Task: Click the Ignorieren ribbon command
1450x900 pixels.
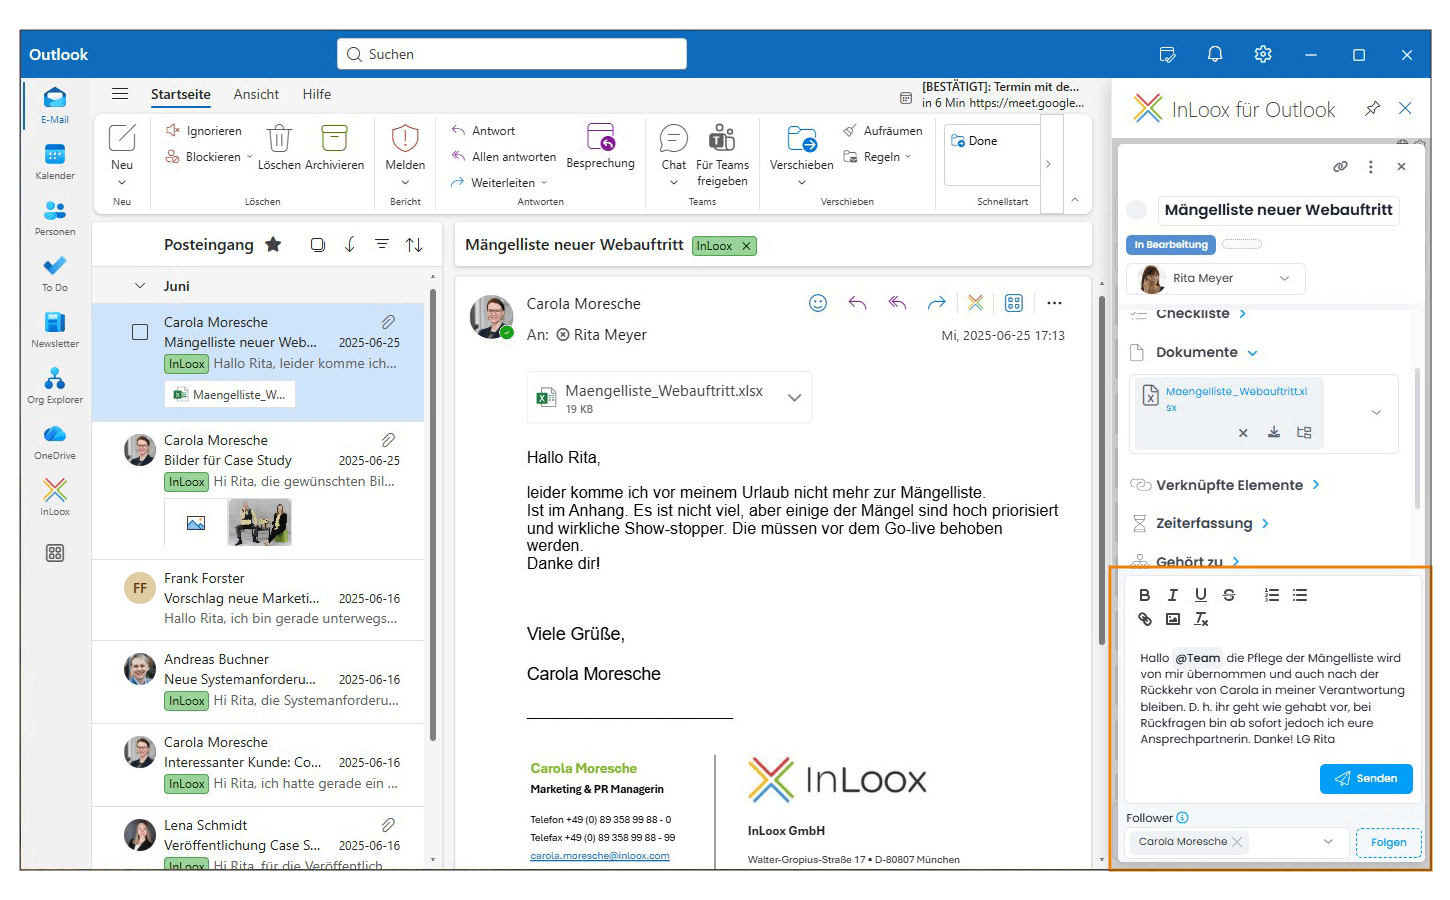Action: tap(203, 131)
